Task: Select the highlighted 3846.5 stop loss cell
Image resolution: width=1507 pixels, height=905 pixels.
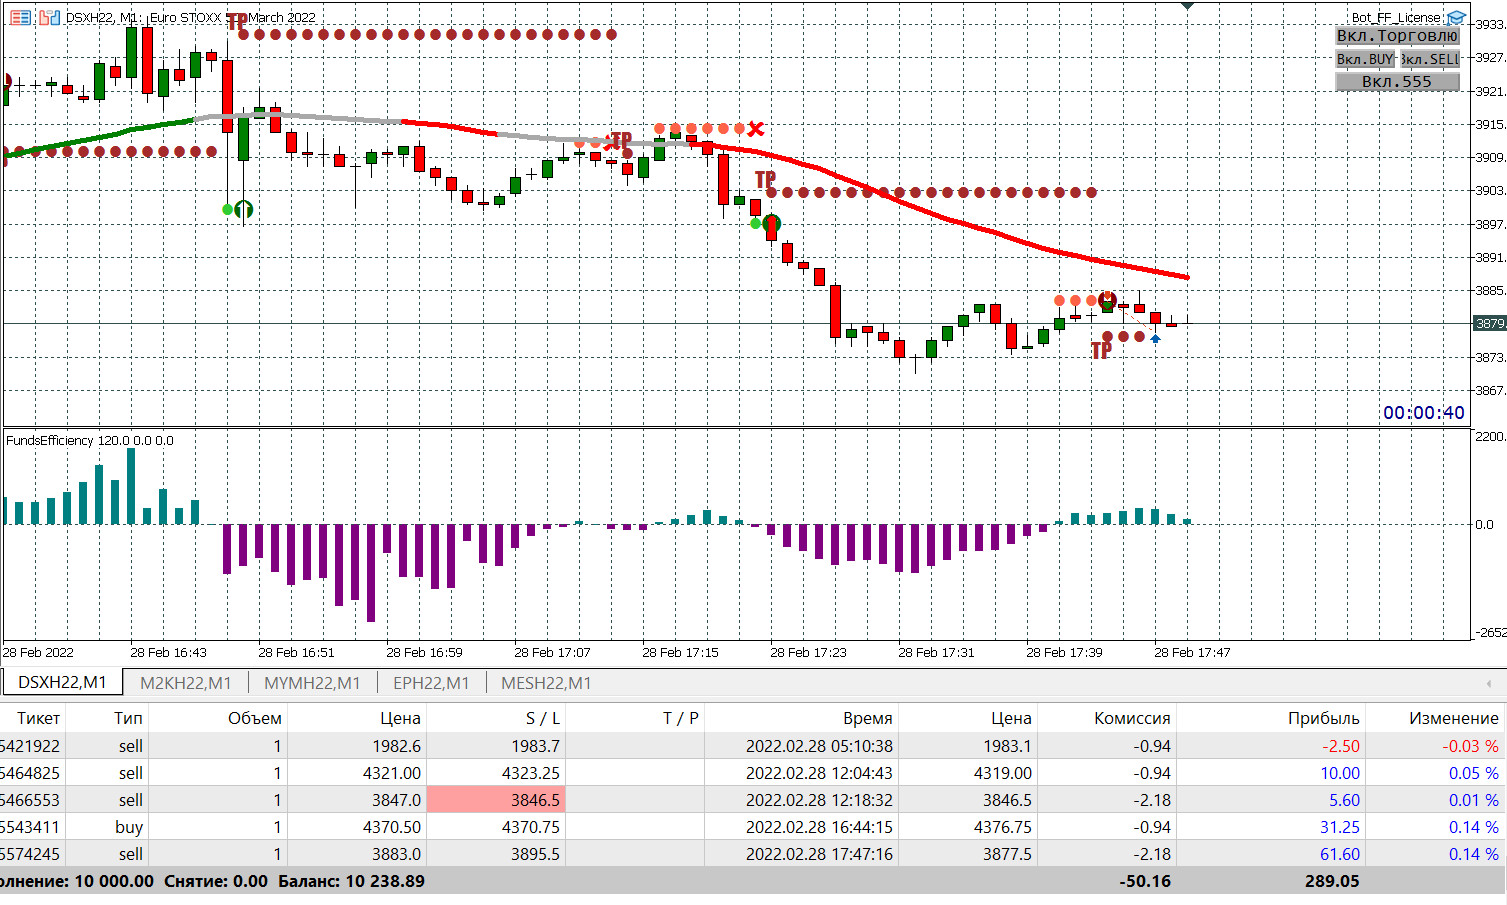Action: coord(496,800)
